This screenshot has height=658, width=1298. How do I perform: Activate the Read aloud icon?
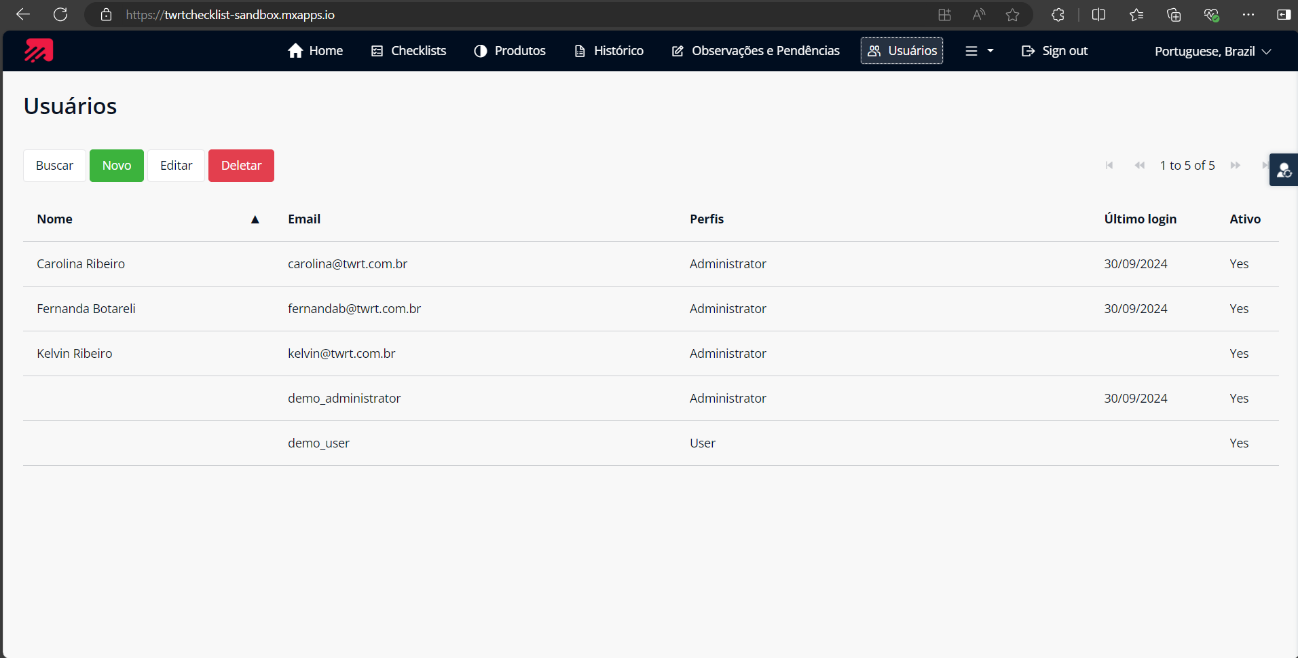978,15
